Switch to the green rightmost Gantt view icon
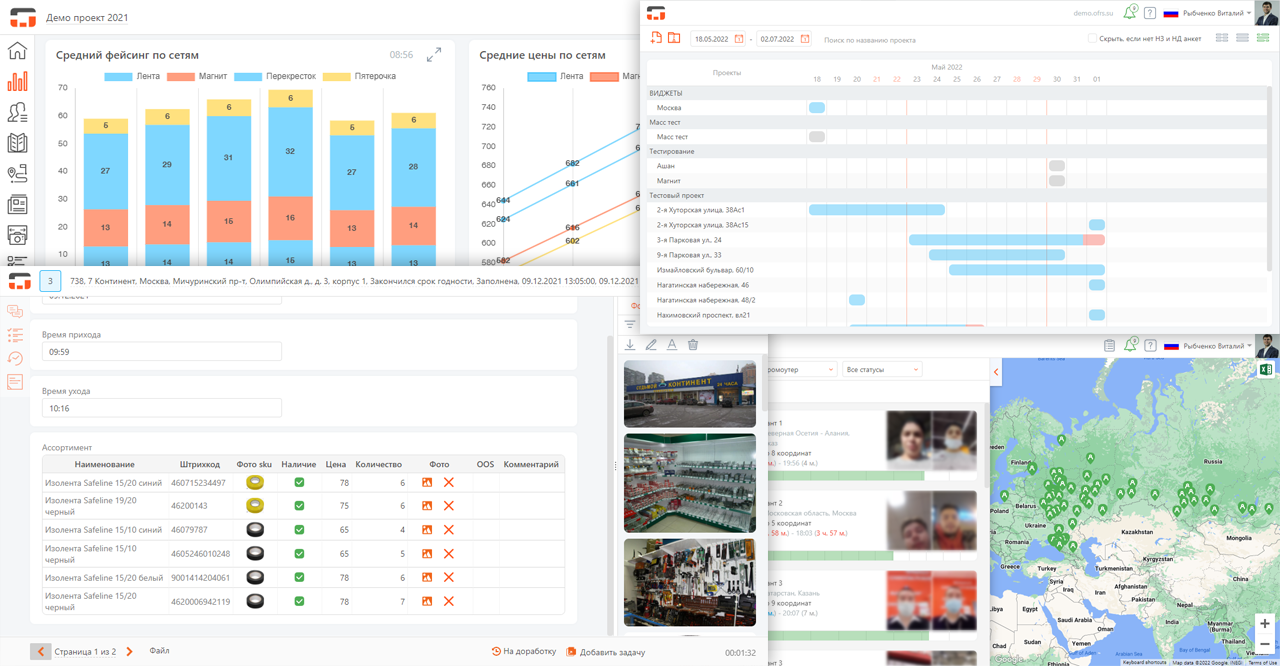The height and width of the screenshot is (666, 1280). coord(1264,38)
